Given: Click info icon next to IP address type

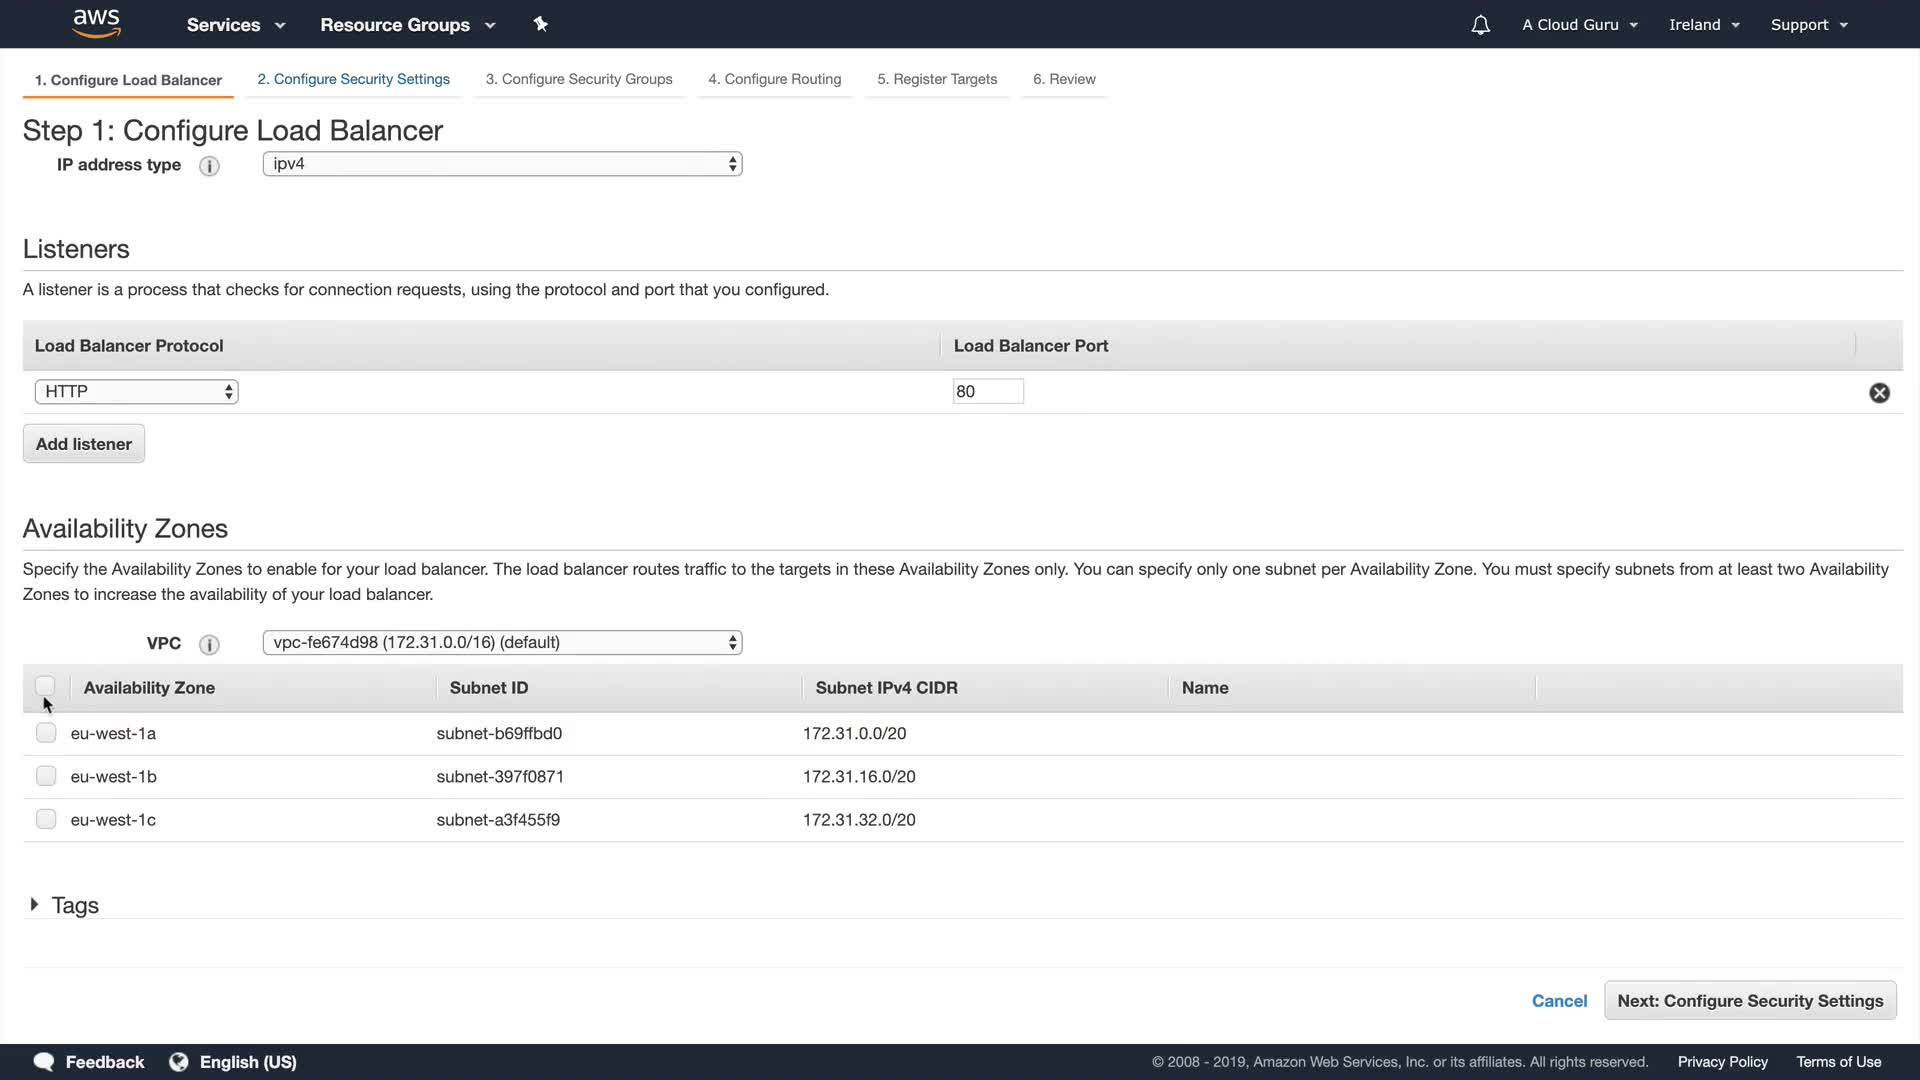Looking at the screenshot, I should [x=209, y=166].
